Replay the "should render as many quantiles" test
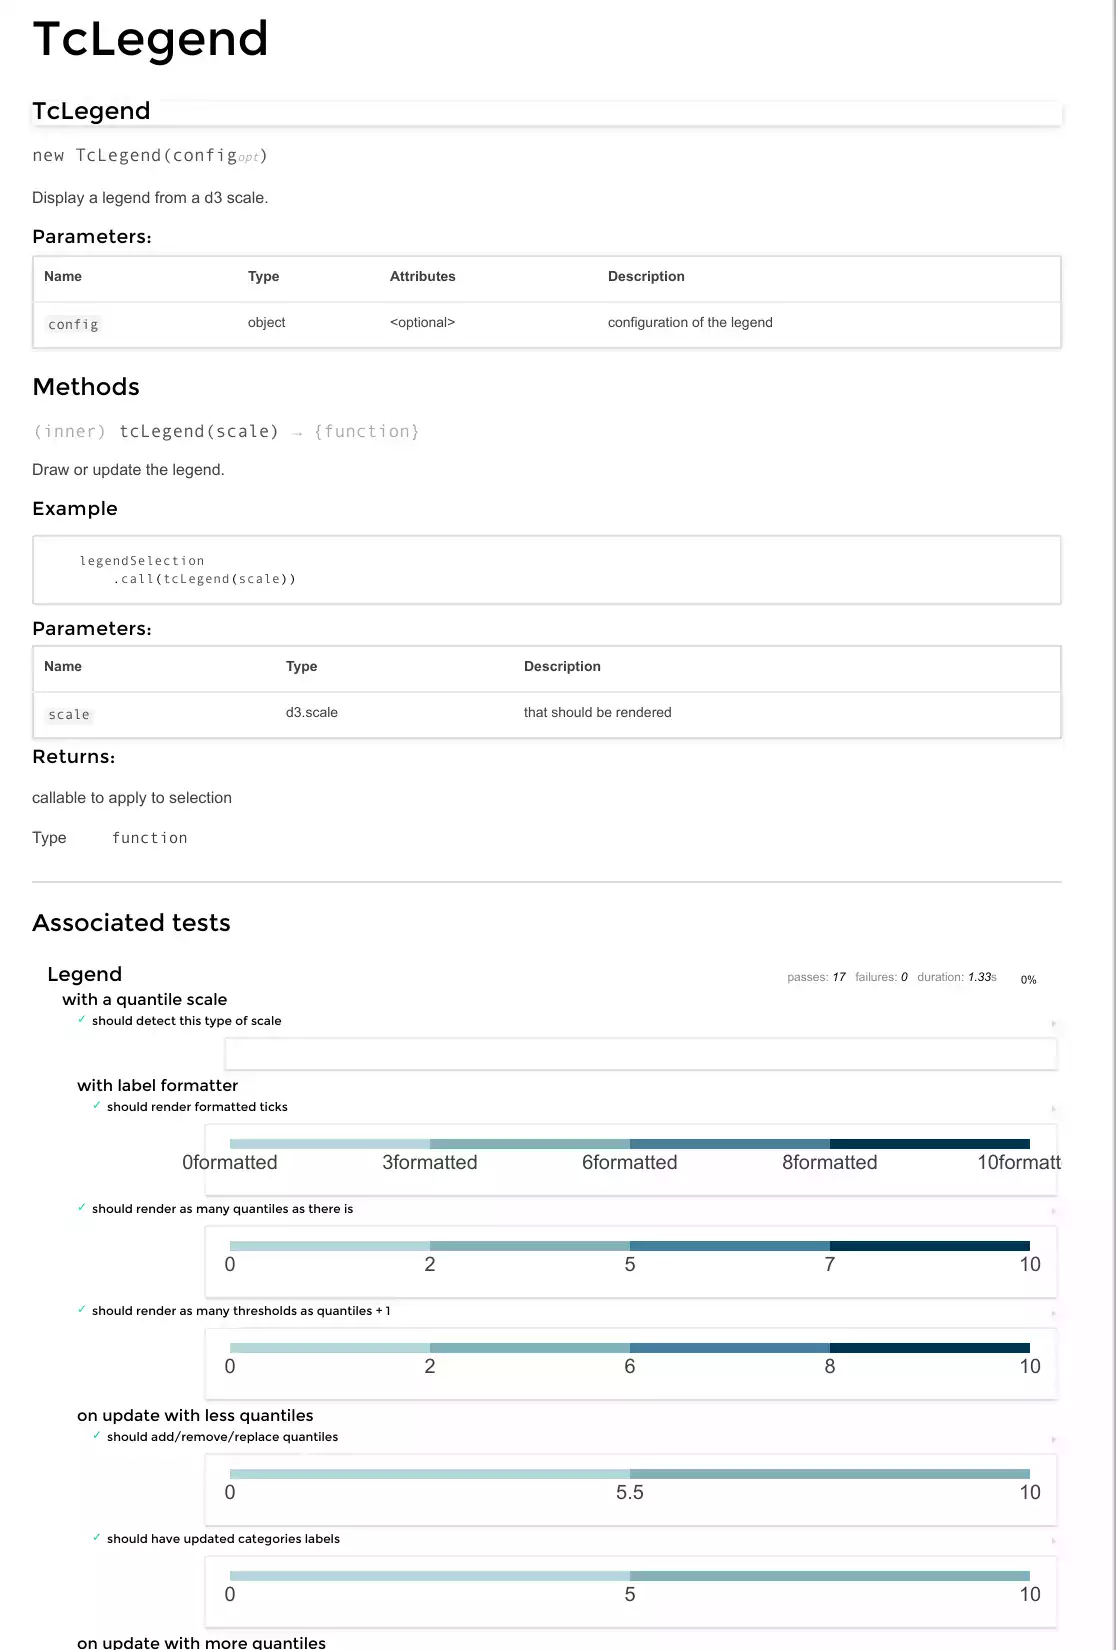This screenshot has height=1650, width=1116. pyautogui.click(x=1053, y=1211)
